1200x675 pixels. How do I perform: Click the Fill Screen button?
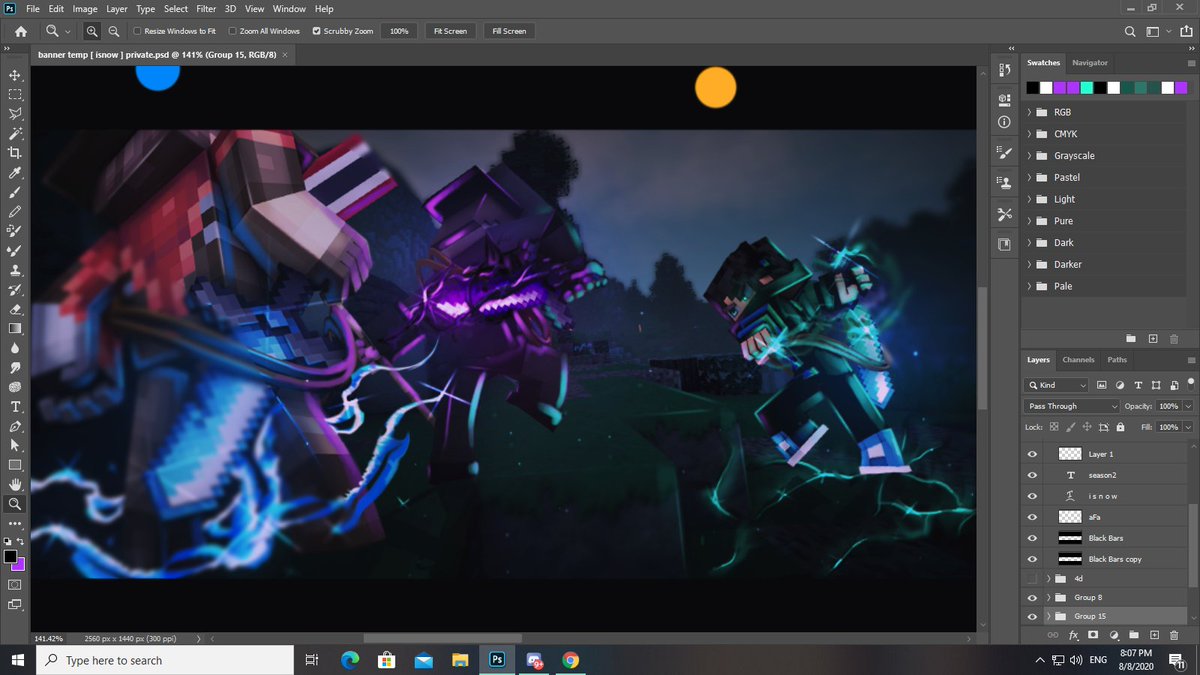pos(509,31)
